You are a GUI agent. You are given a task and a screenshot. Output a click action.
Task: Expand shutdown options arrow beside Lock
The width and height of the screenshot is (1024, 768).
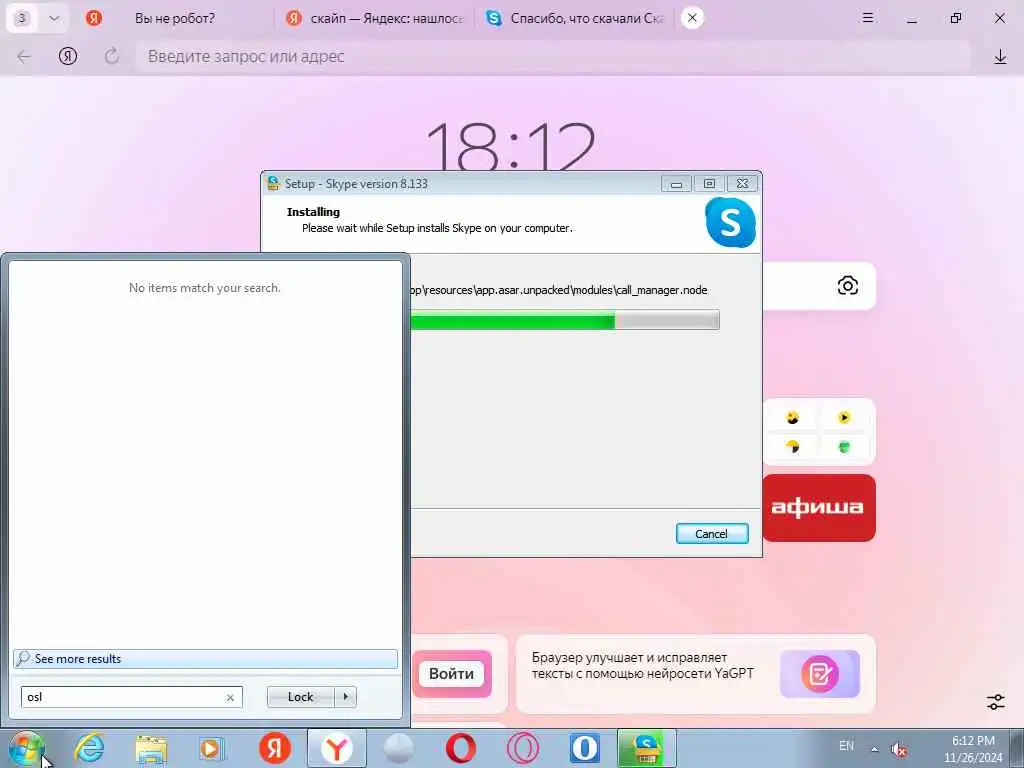pos(345,697)
